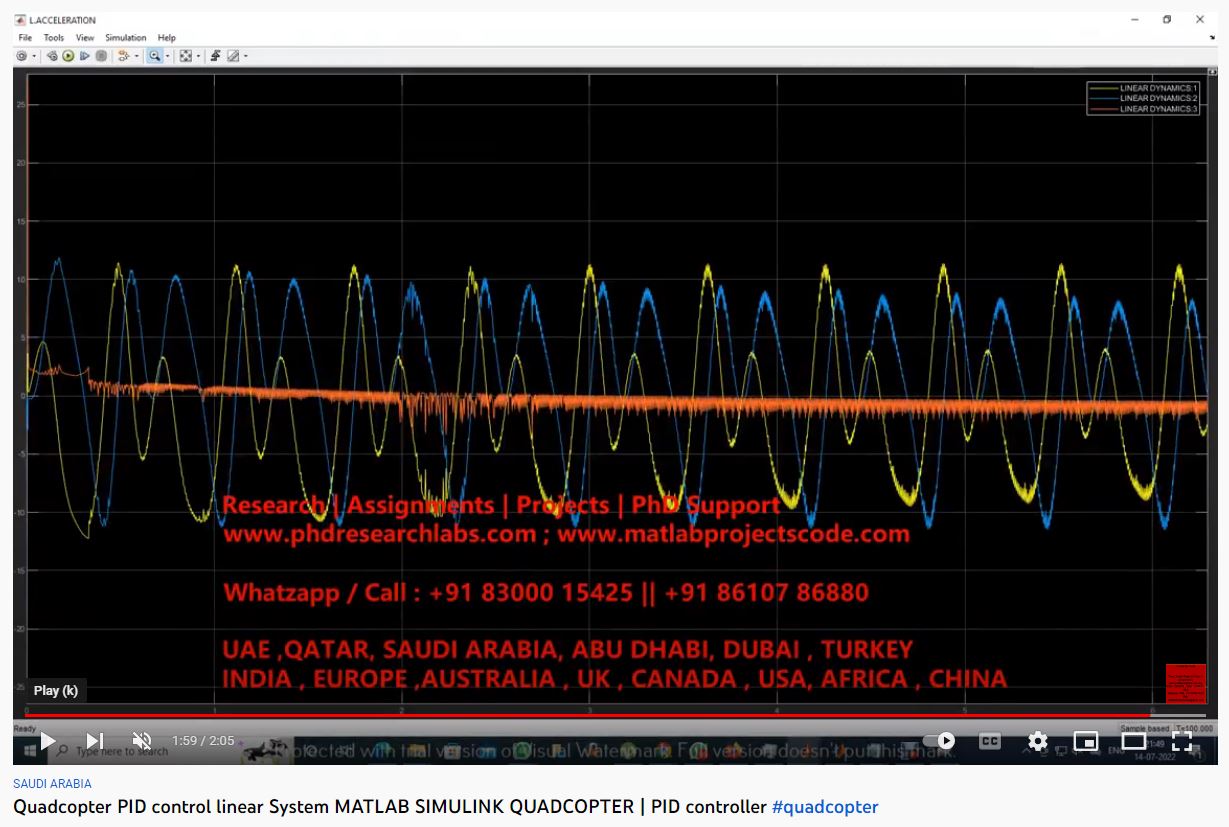1229x827 pixels.
Task: Switch to miniplayer mode
Action: pyautogui.click(x=1086, y=741)
